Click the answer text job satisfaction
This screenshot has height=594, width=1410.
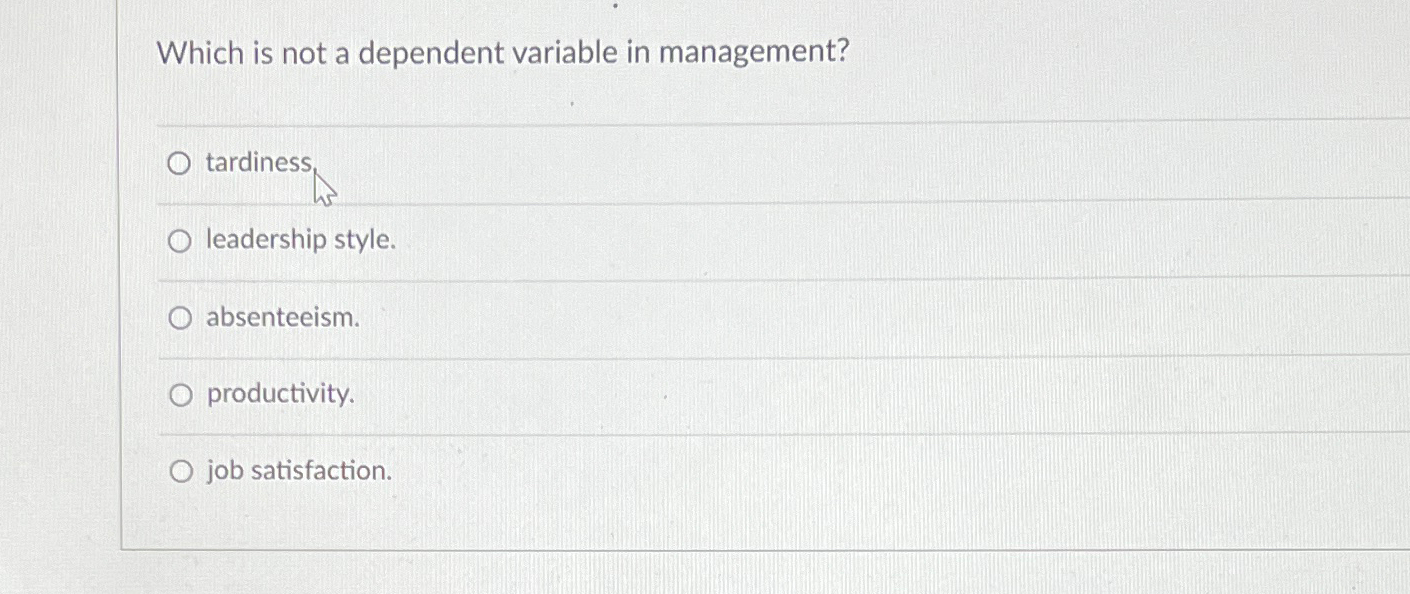click(297, 471)
